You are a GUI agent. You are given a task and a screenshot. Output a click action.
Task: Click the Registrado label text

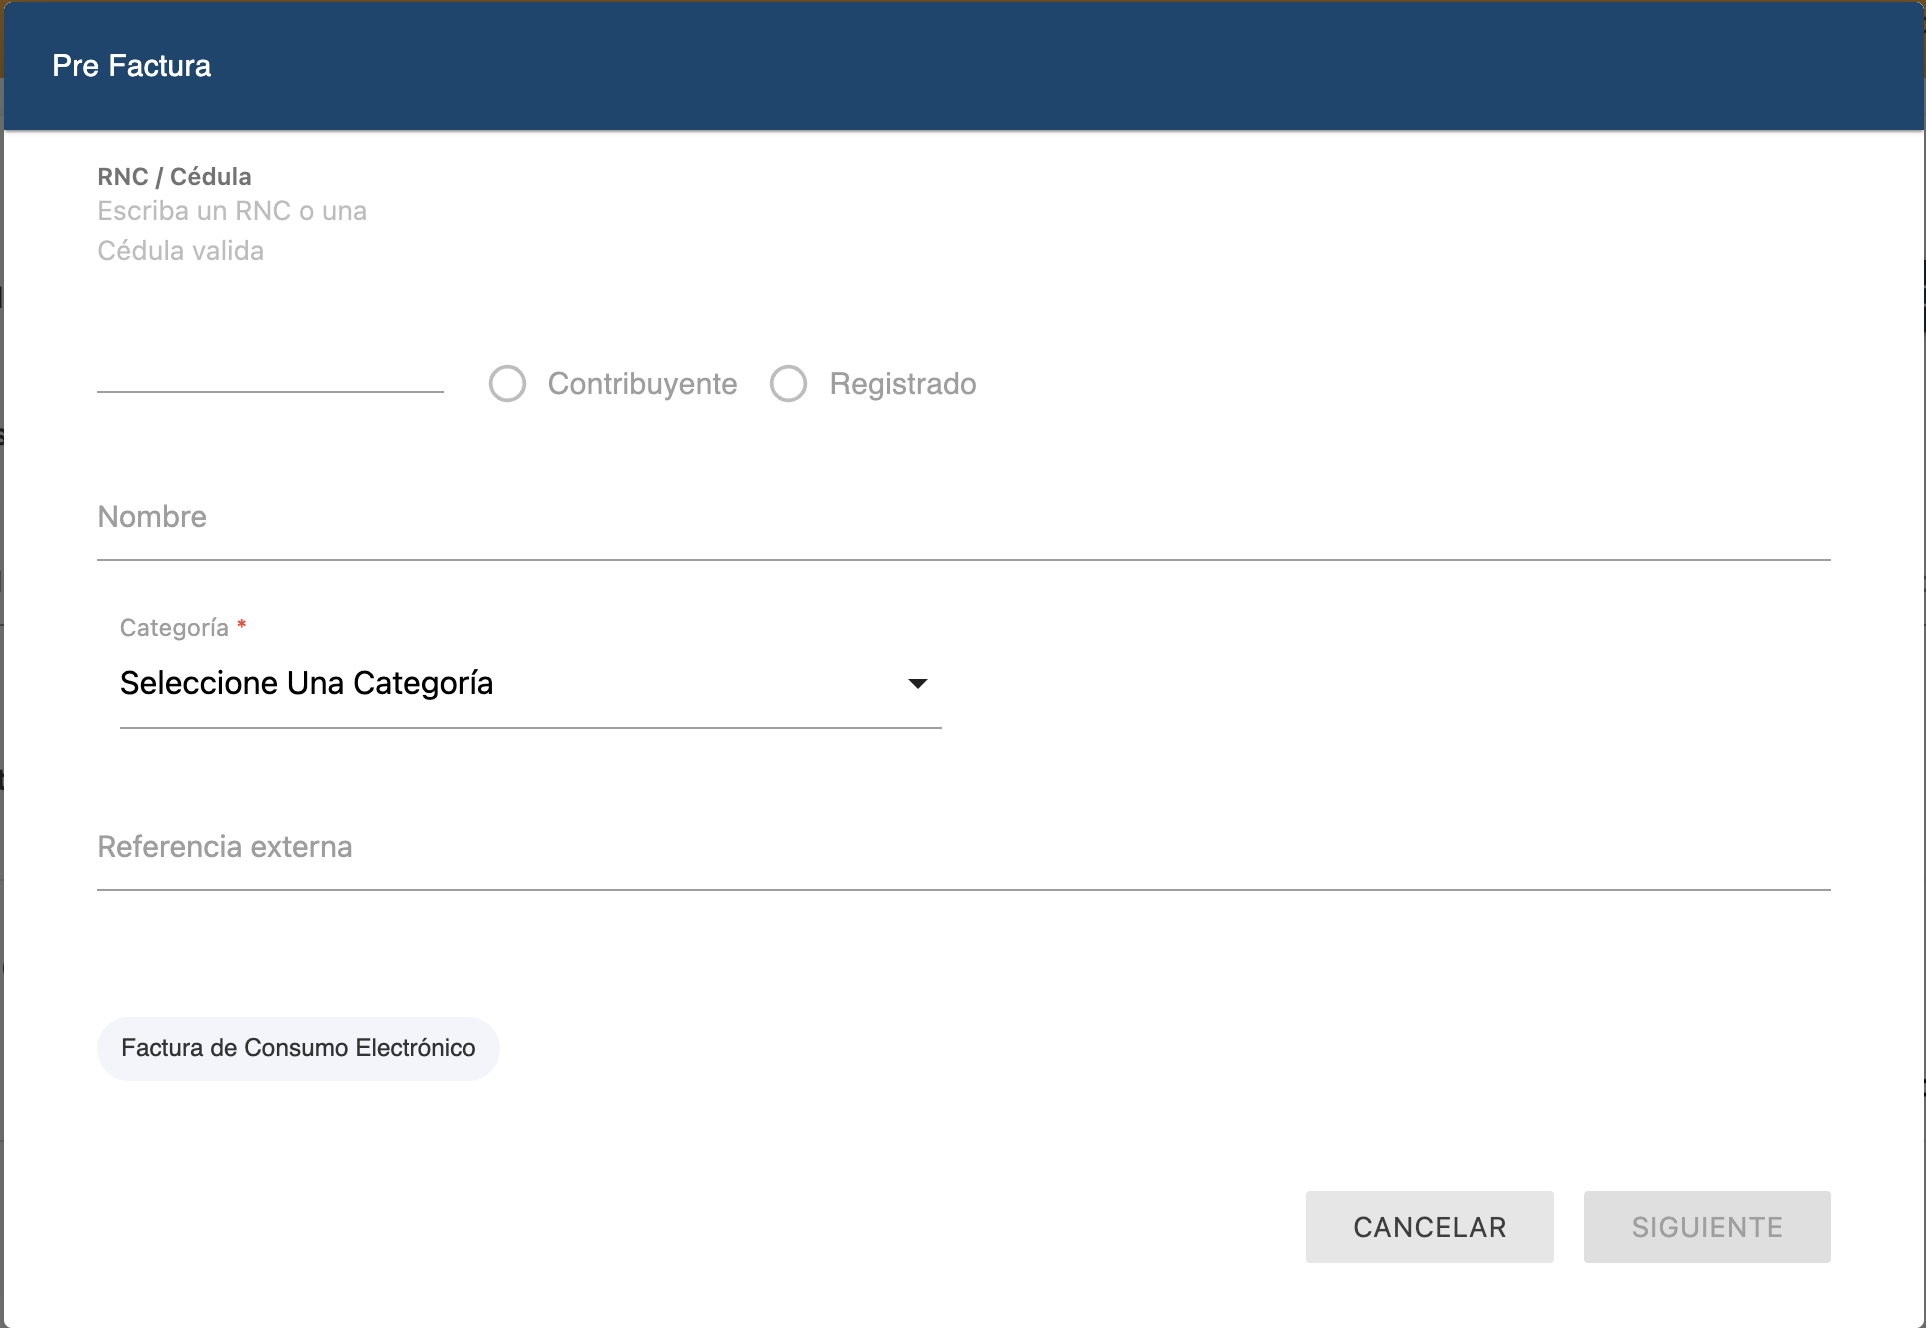(x=902, y=384)
